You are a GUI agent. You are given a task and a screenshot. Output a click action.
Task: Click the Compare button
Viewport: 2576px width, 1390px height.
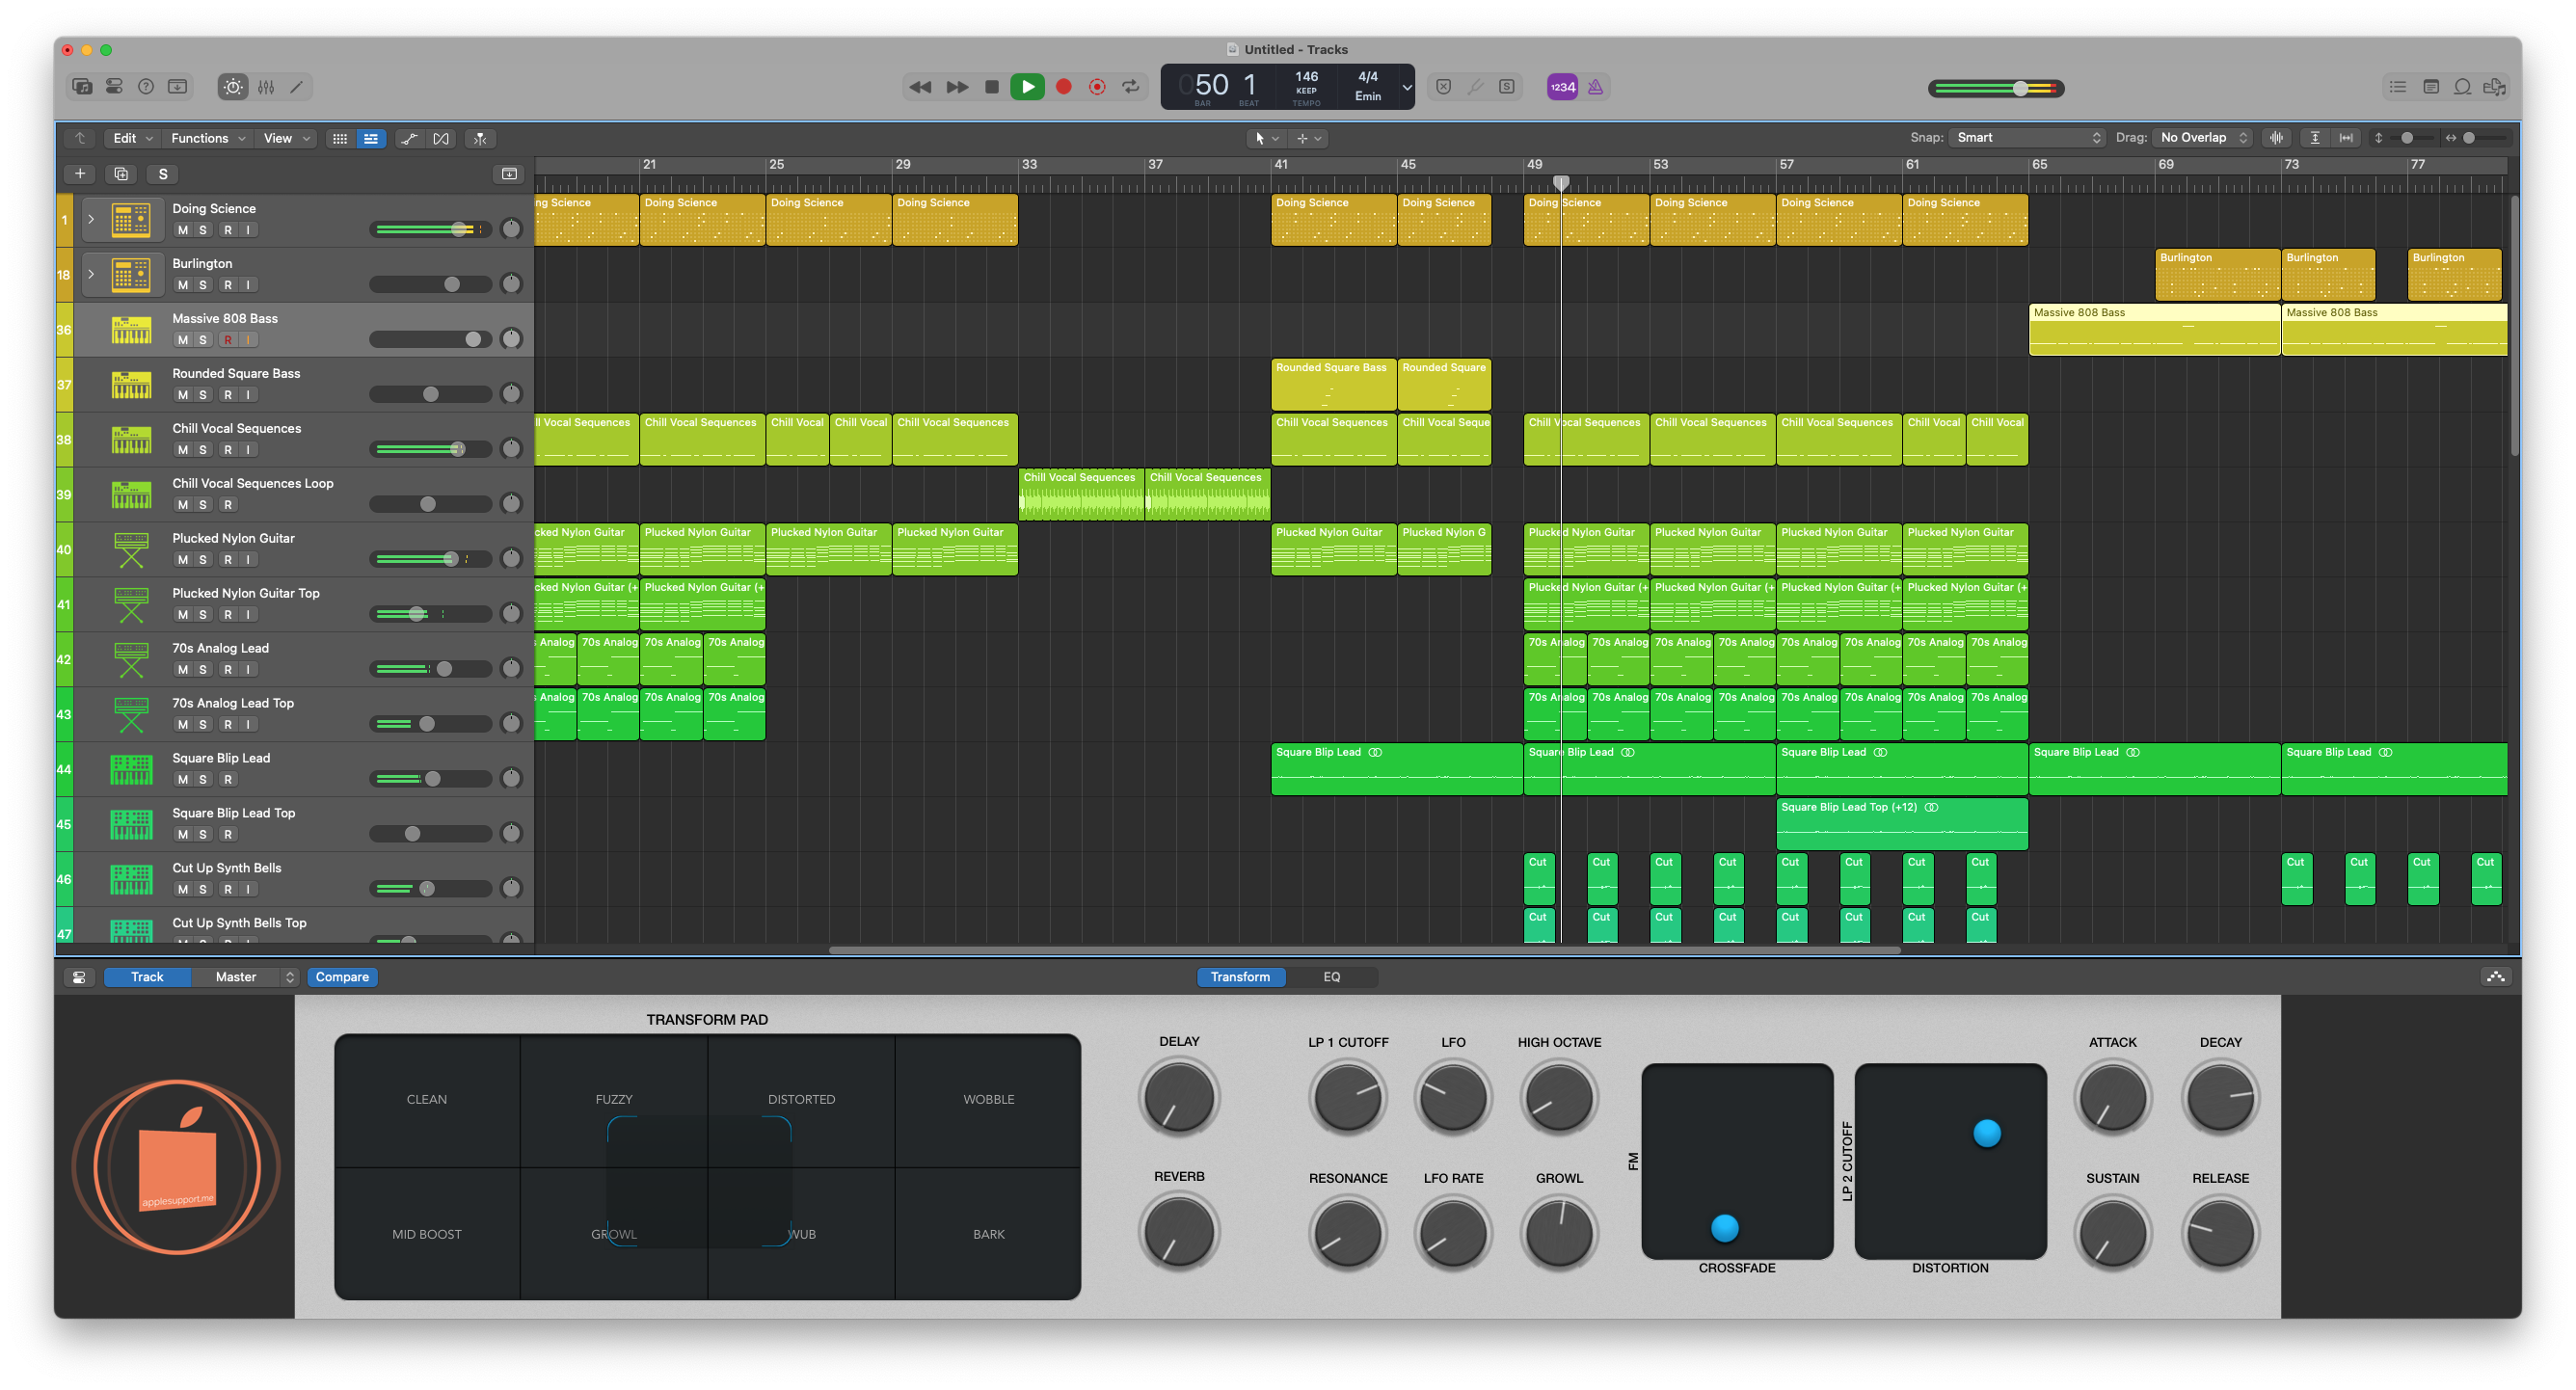click(x=342, y=977)
